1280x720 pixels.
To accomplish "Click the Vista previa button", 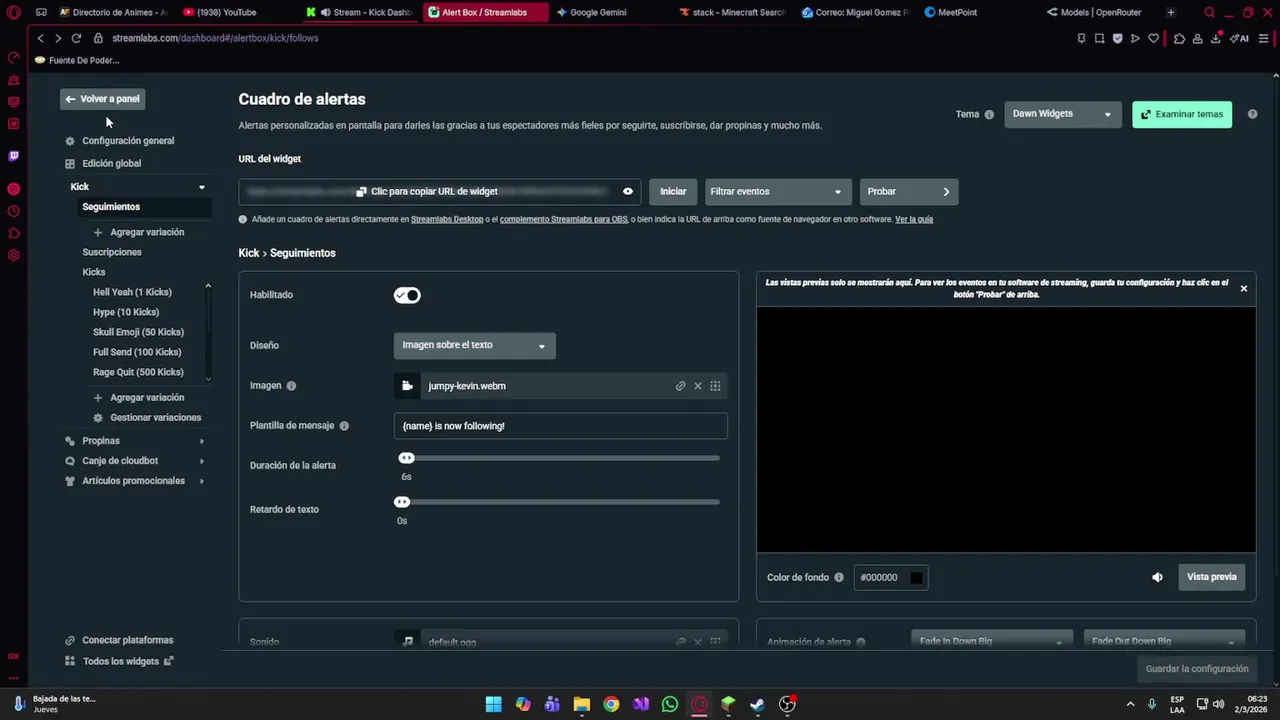I will point(1211,577).
